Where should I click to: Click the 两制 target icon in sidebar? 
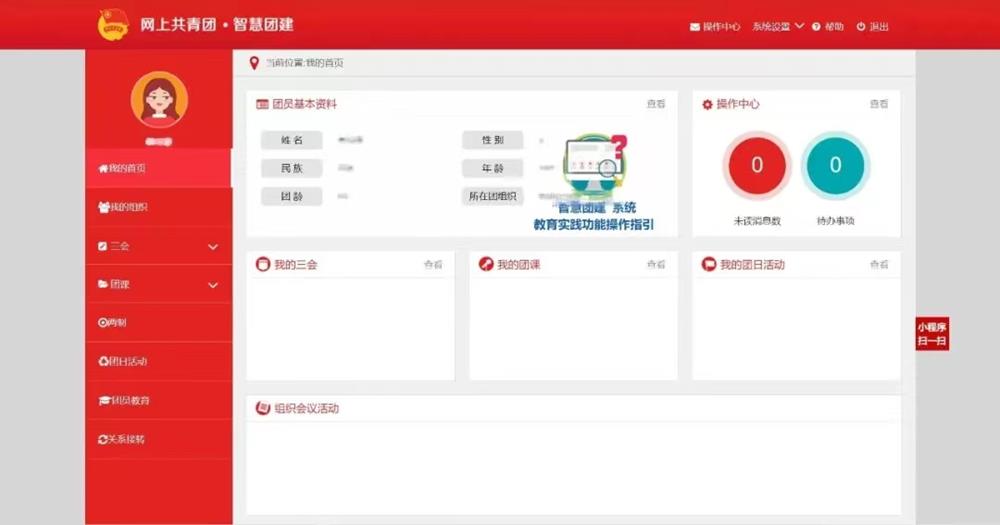pos(102,323)
